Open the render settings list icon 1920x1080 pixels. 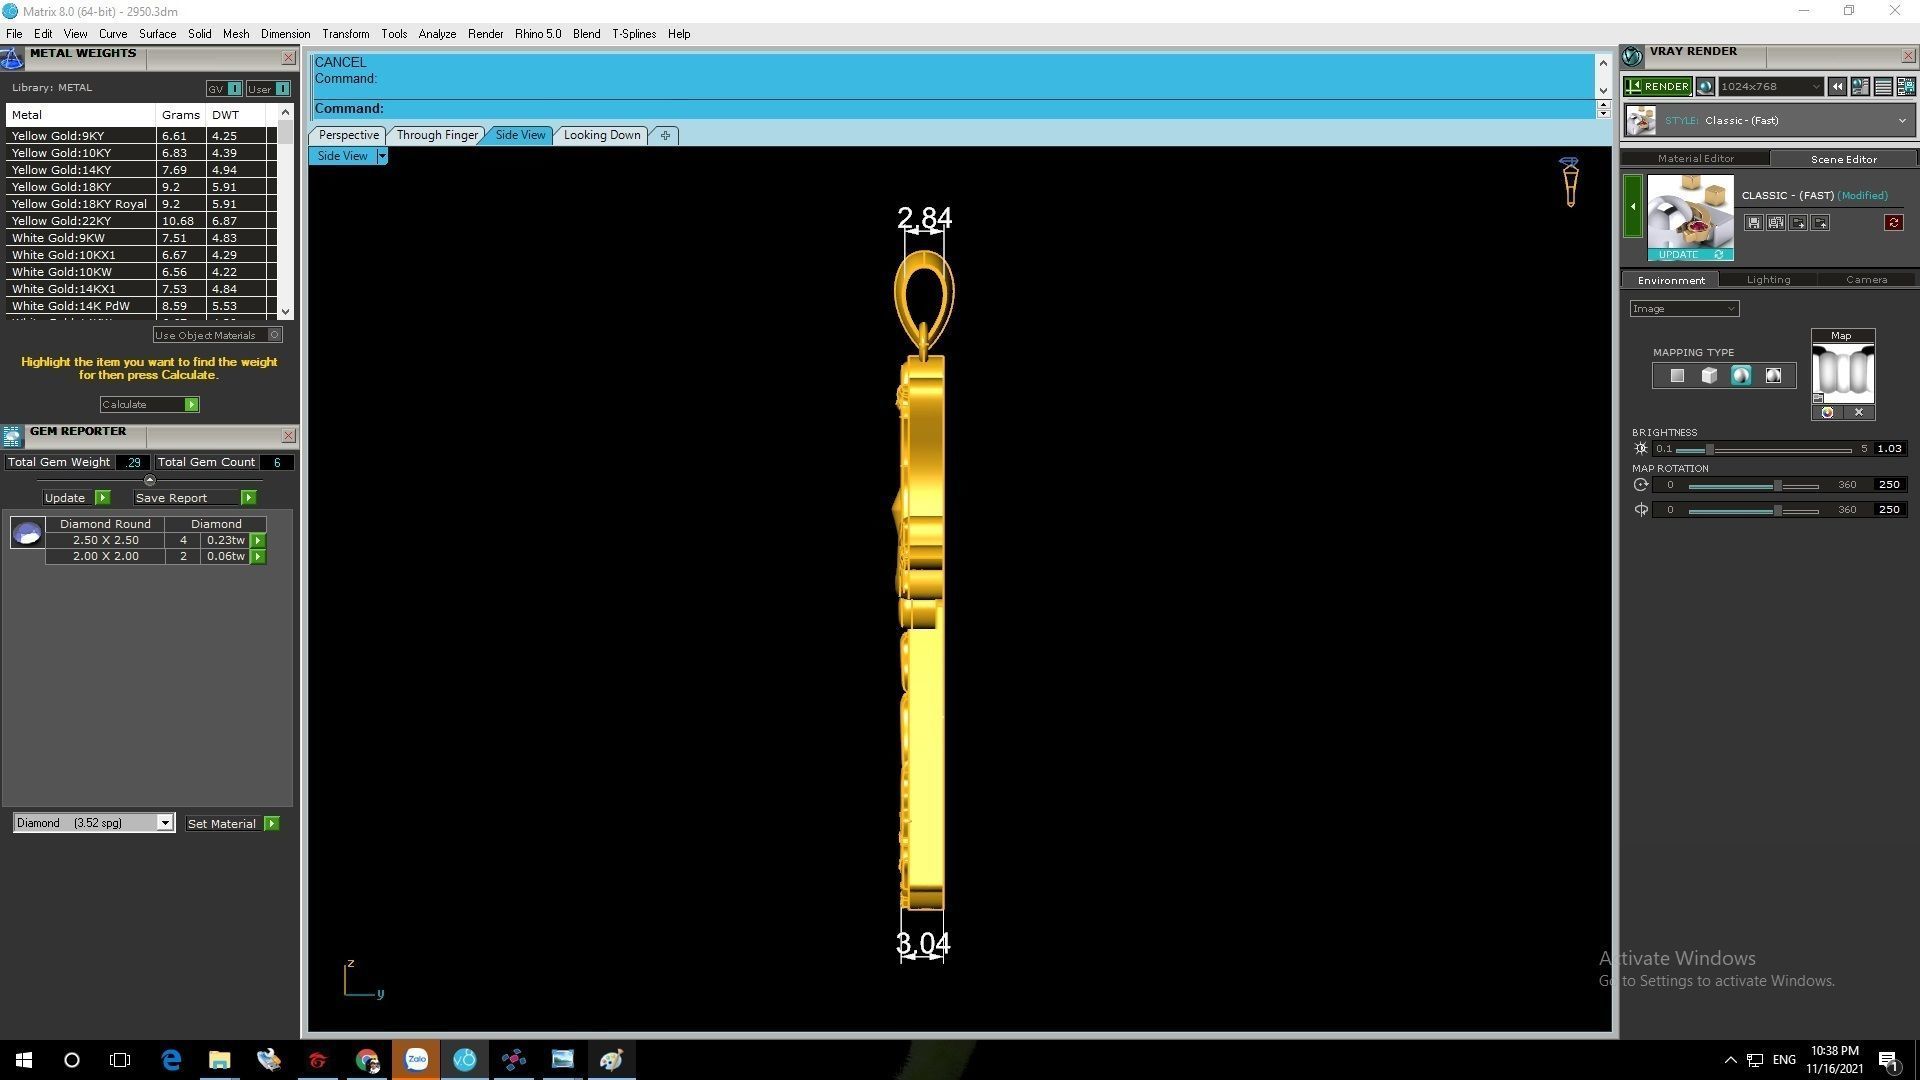pos(1883,87)
